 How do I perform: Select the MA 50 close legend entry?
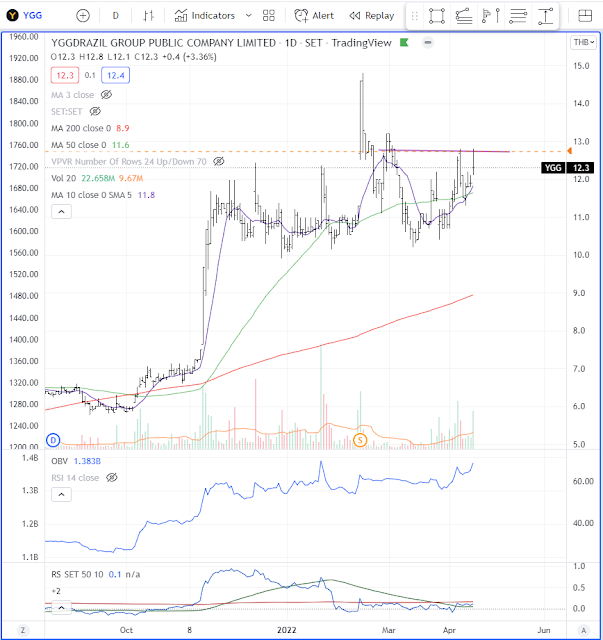pos(78,145)
